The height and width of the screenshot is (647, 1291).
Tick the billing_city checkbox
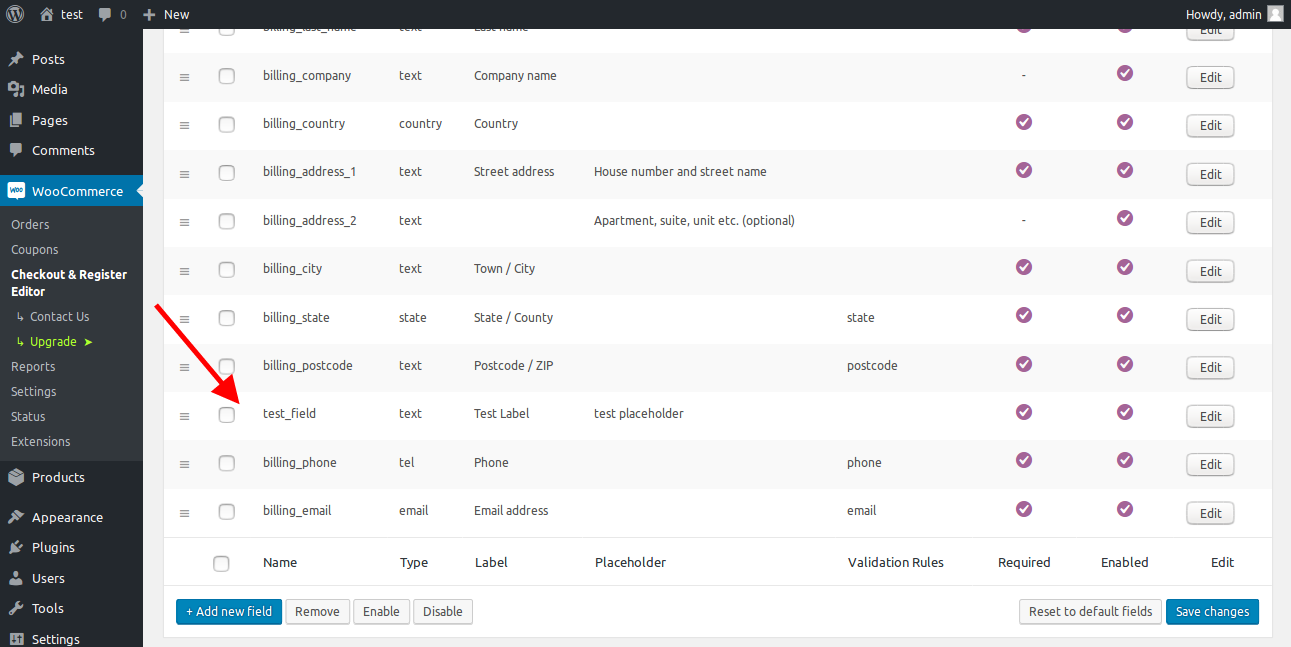227,270
